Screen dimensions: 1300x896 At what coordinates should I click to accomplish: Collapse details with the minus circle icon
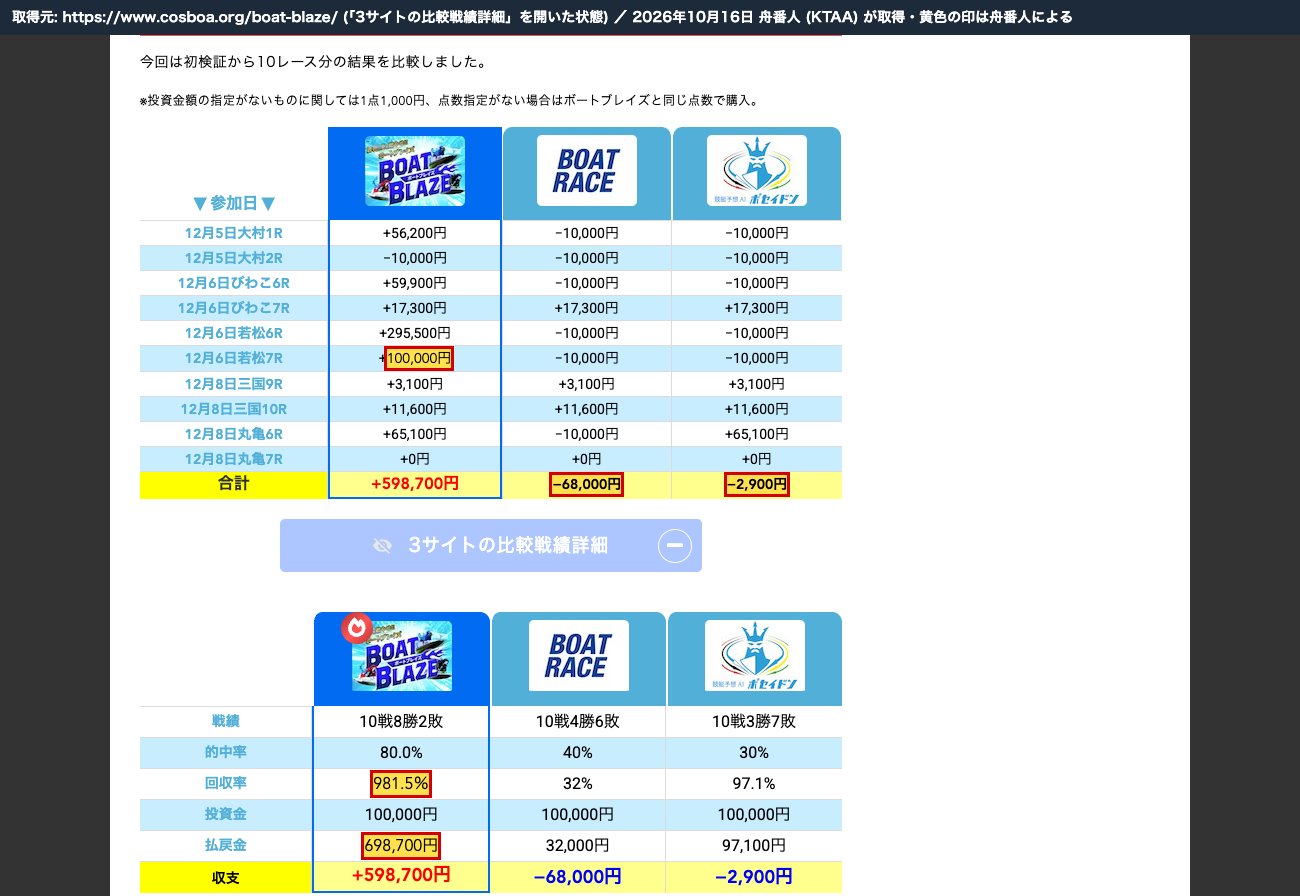click(675, 545)
